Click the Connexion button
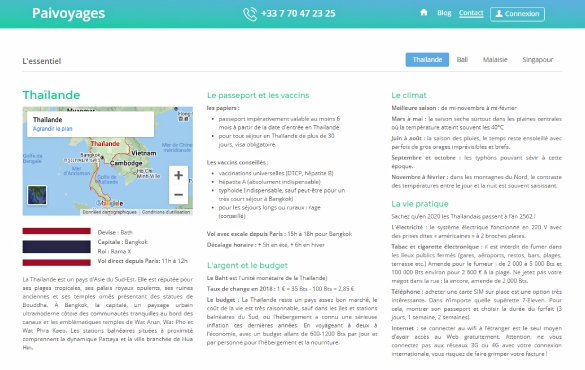 point(517,14)
